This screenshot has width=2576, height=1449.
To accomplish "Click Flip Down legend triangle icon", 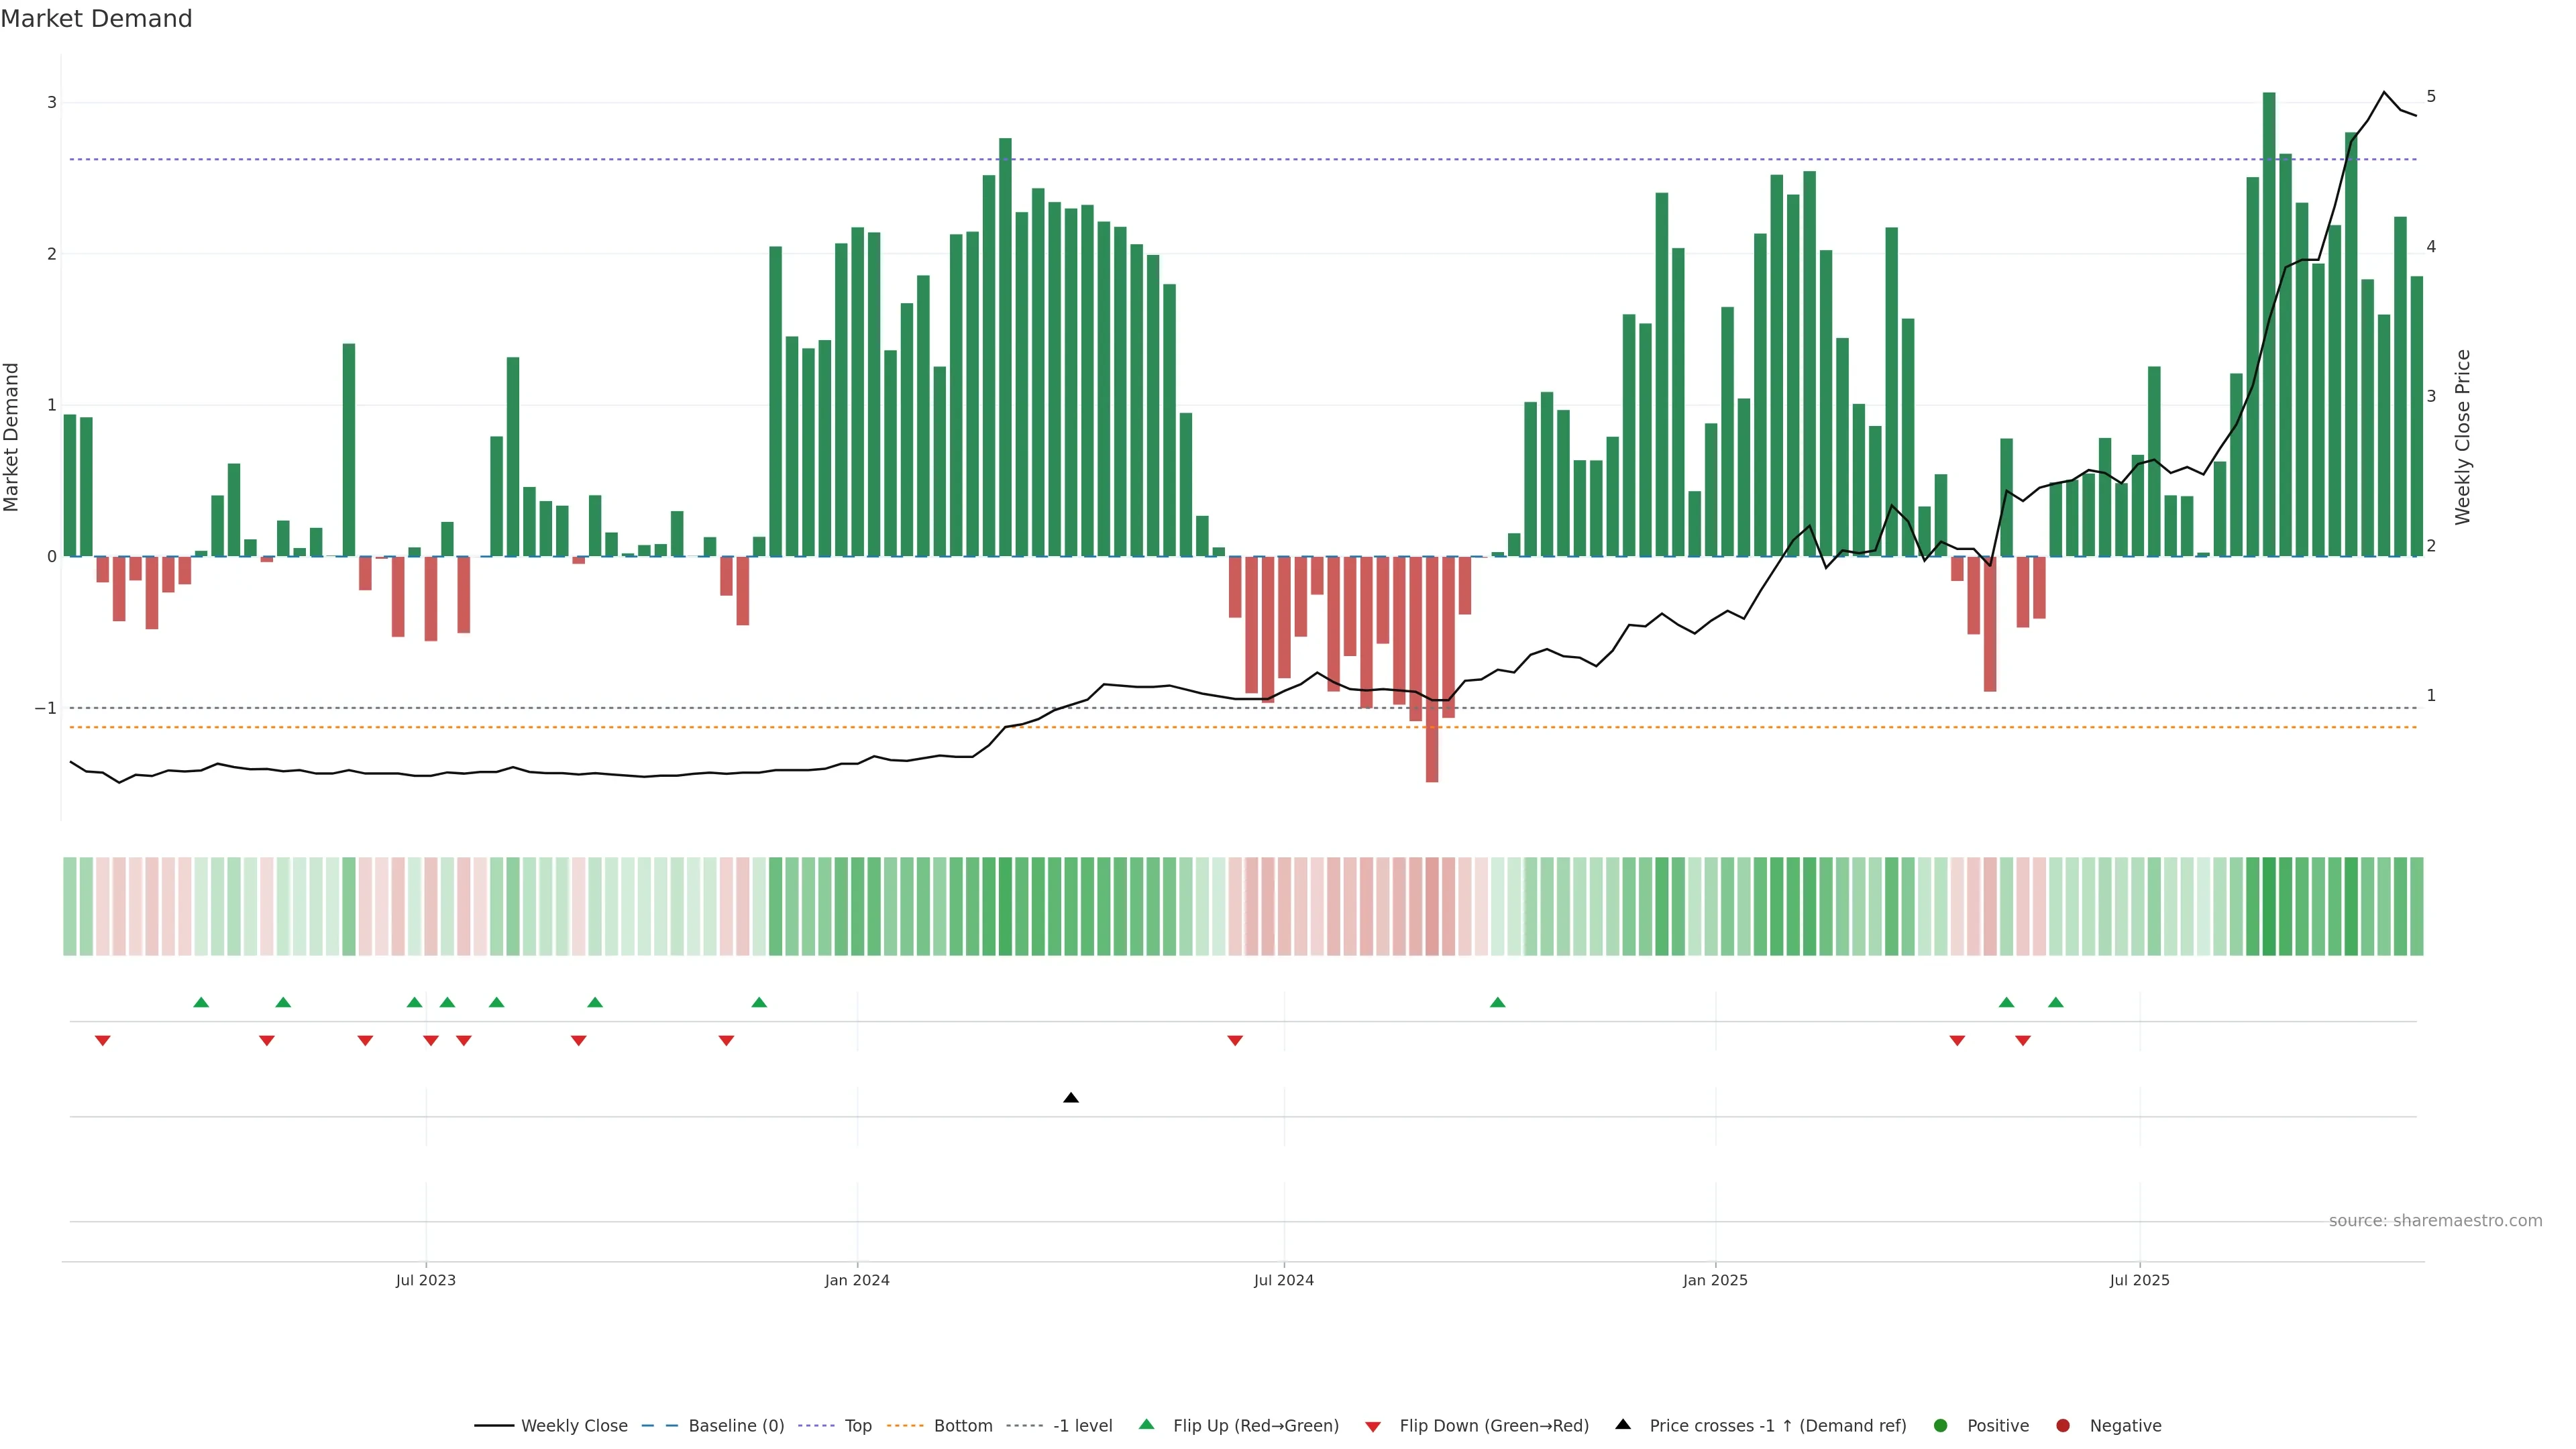I will [x=1373, y=1426].
